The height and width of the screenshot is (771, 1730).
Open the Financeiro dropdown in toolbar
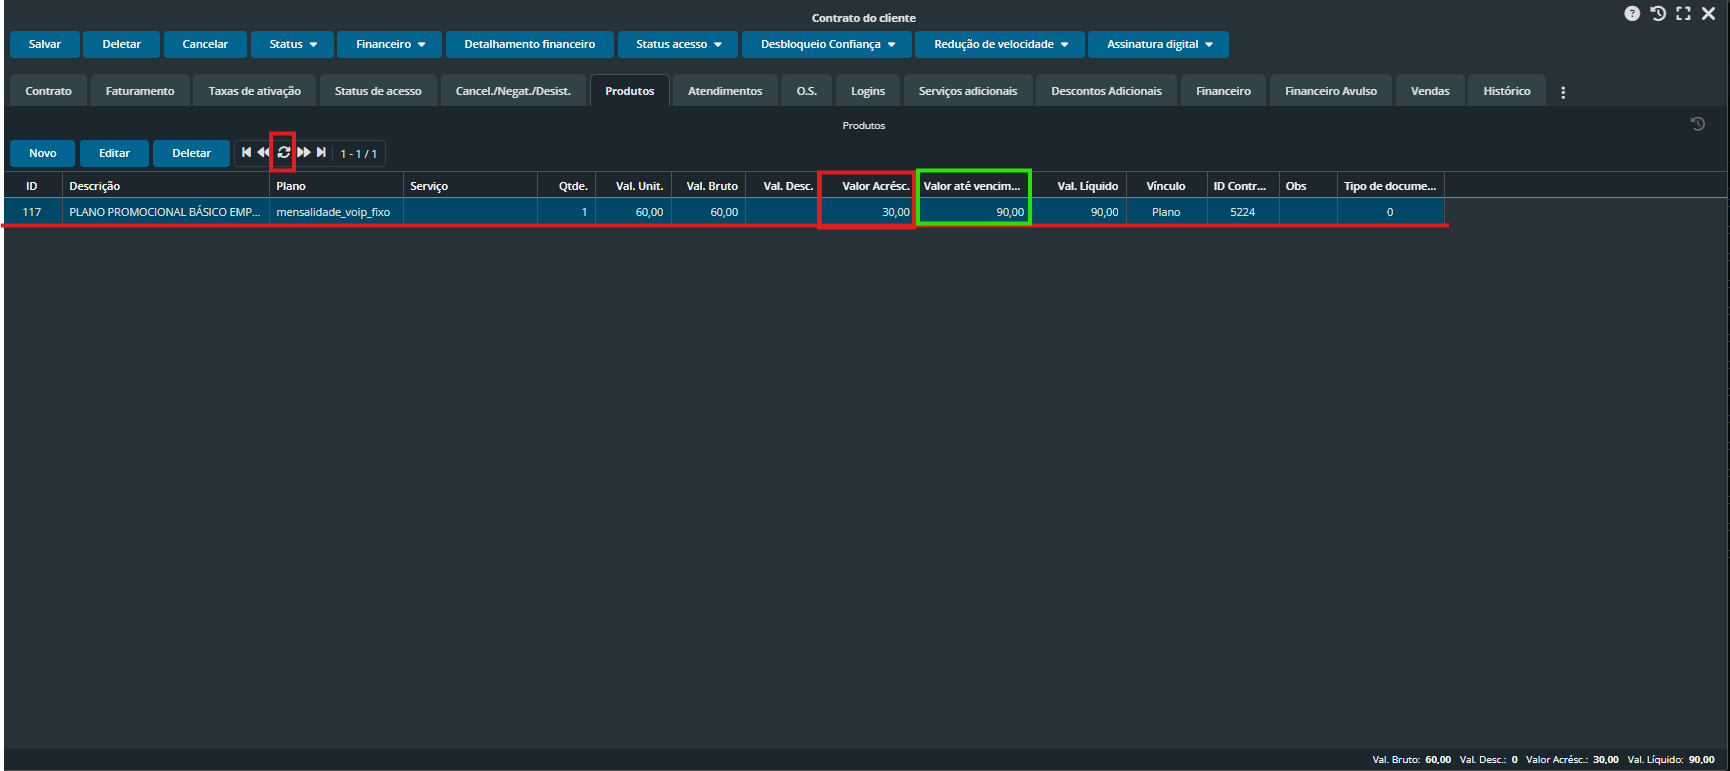coord(391,45)
